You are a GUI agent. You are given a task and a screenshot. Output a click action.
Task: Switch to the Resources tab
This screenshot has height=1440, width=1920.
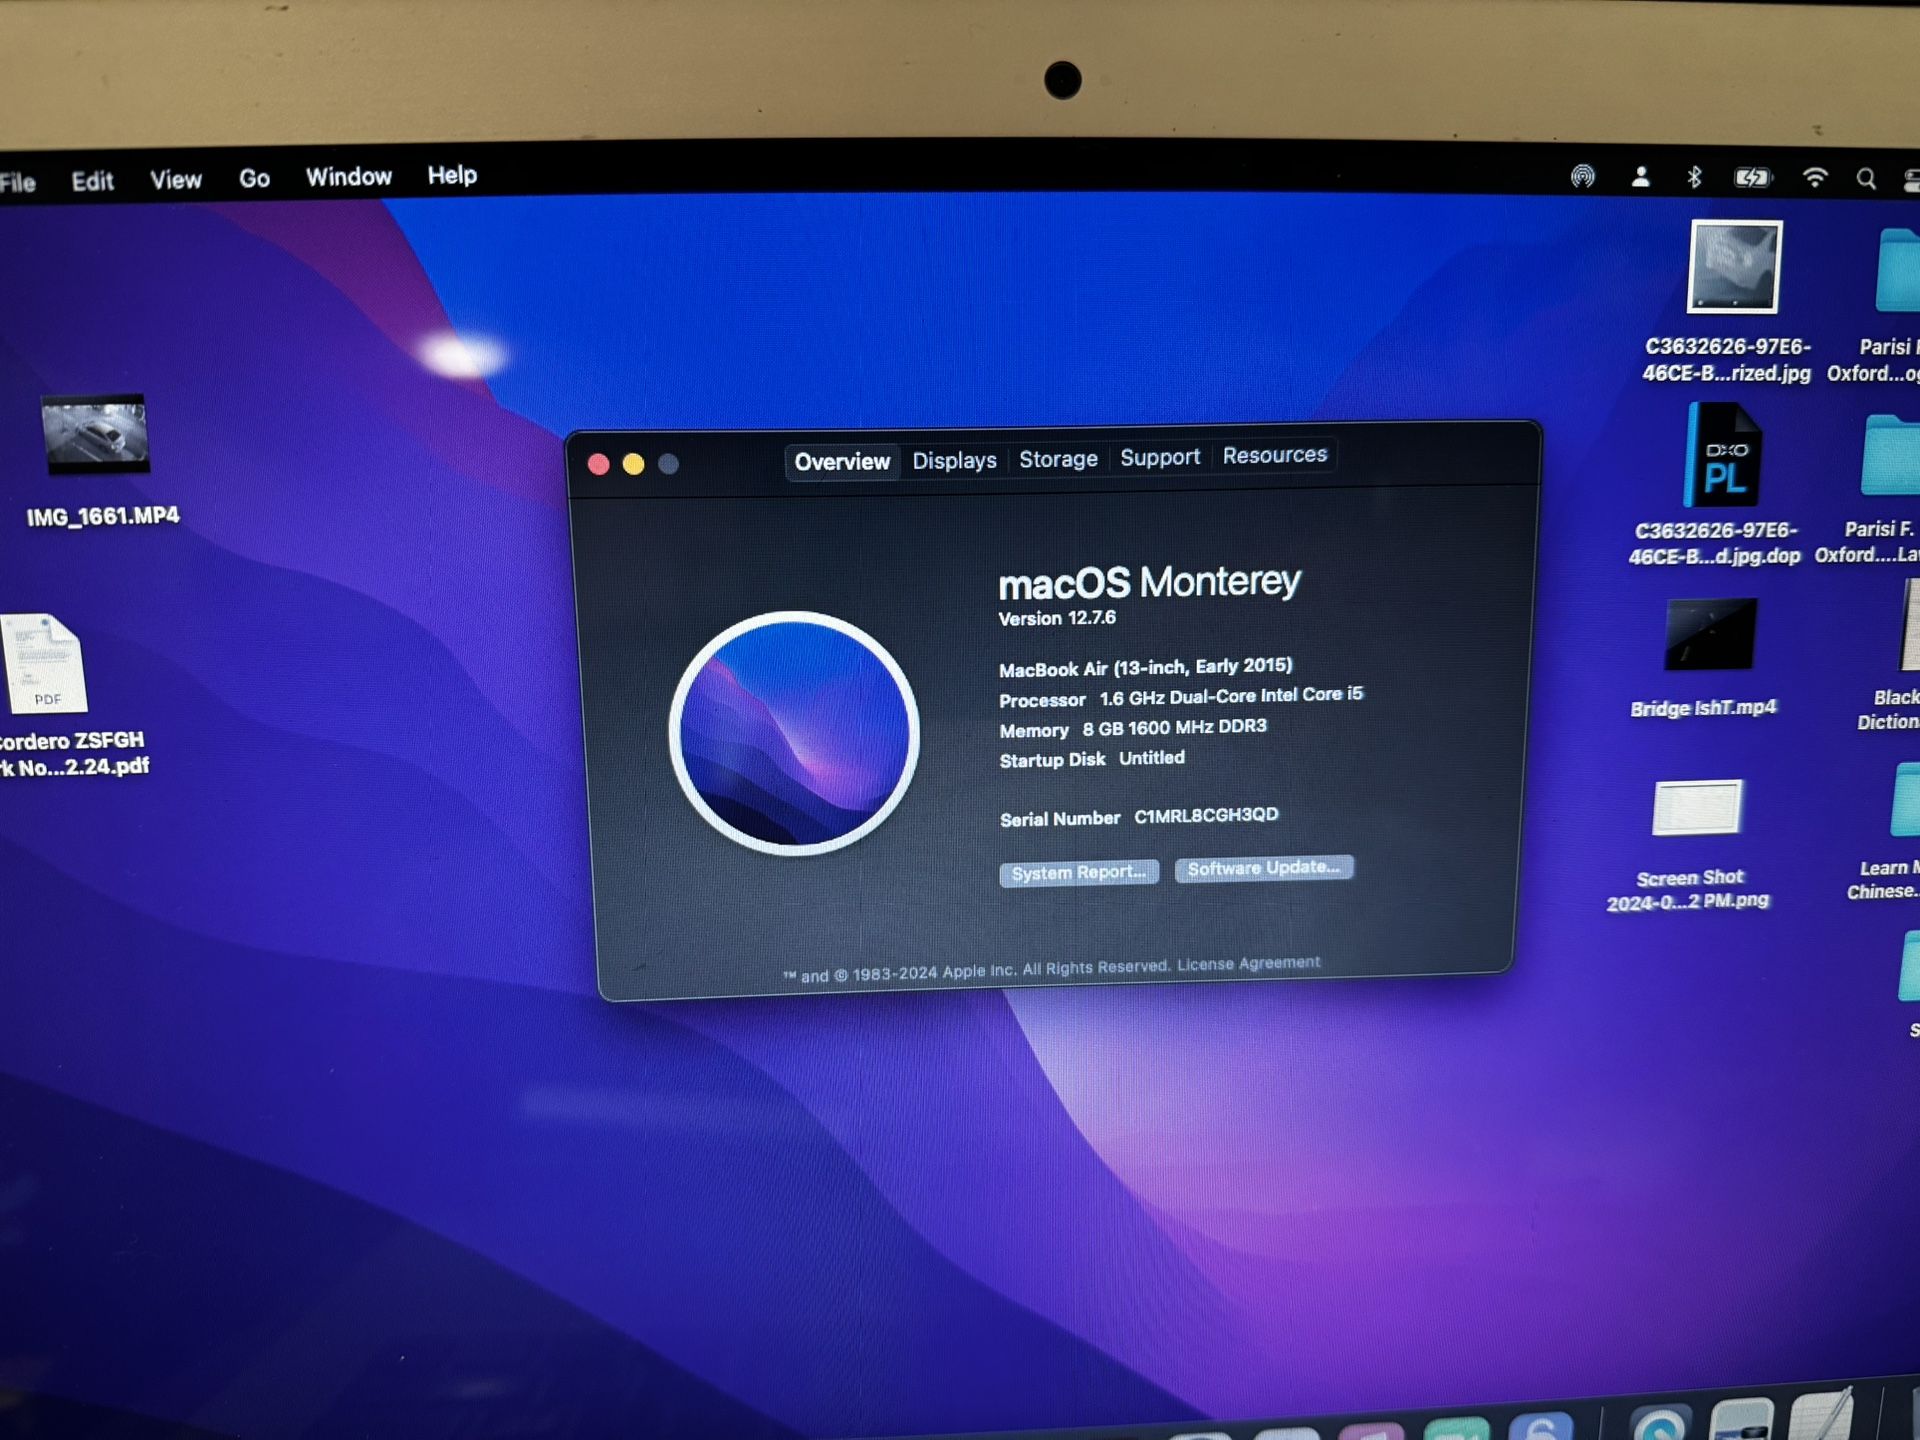[x=1275, y=455]
